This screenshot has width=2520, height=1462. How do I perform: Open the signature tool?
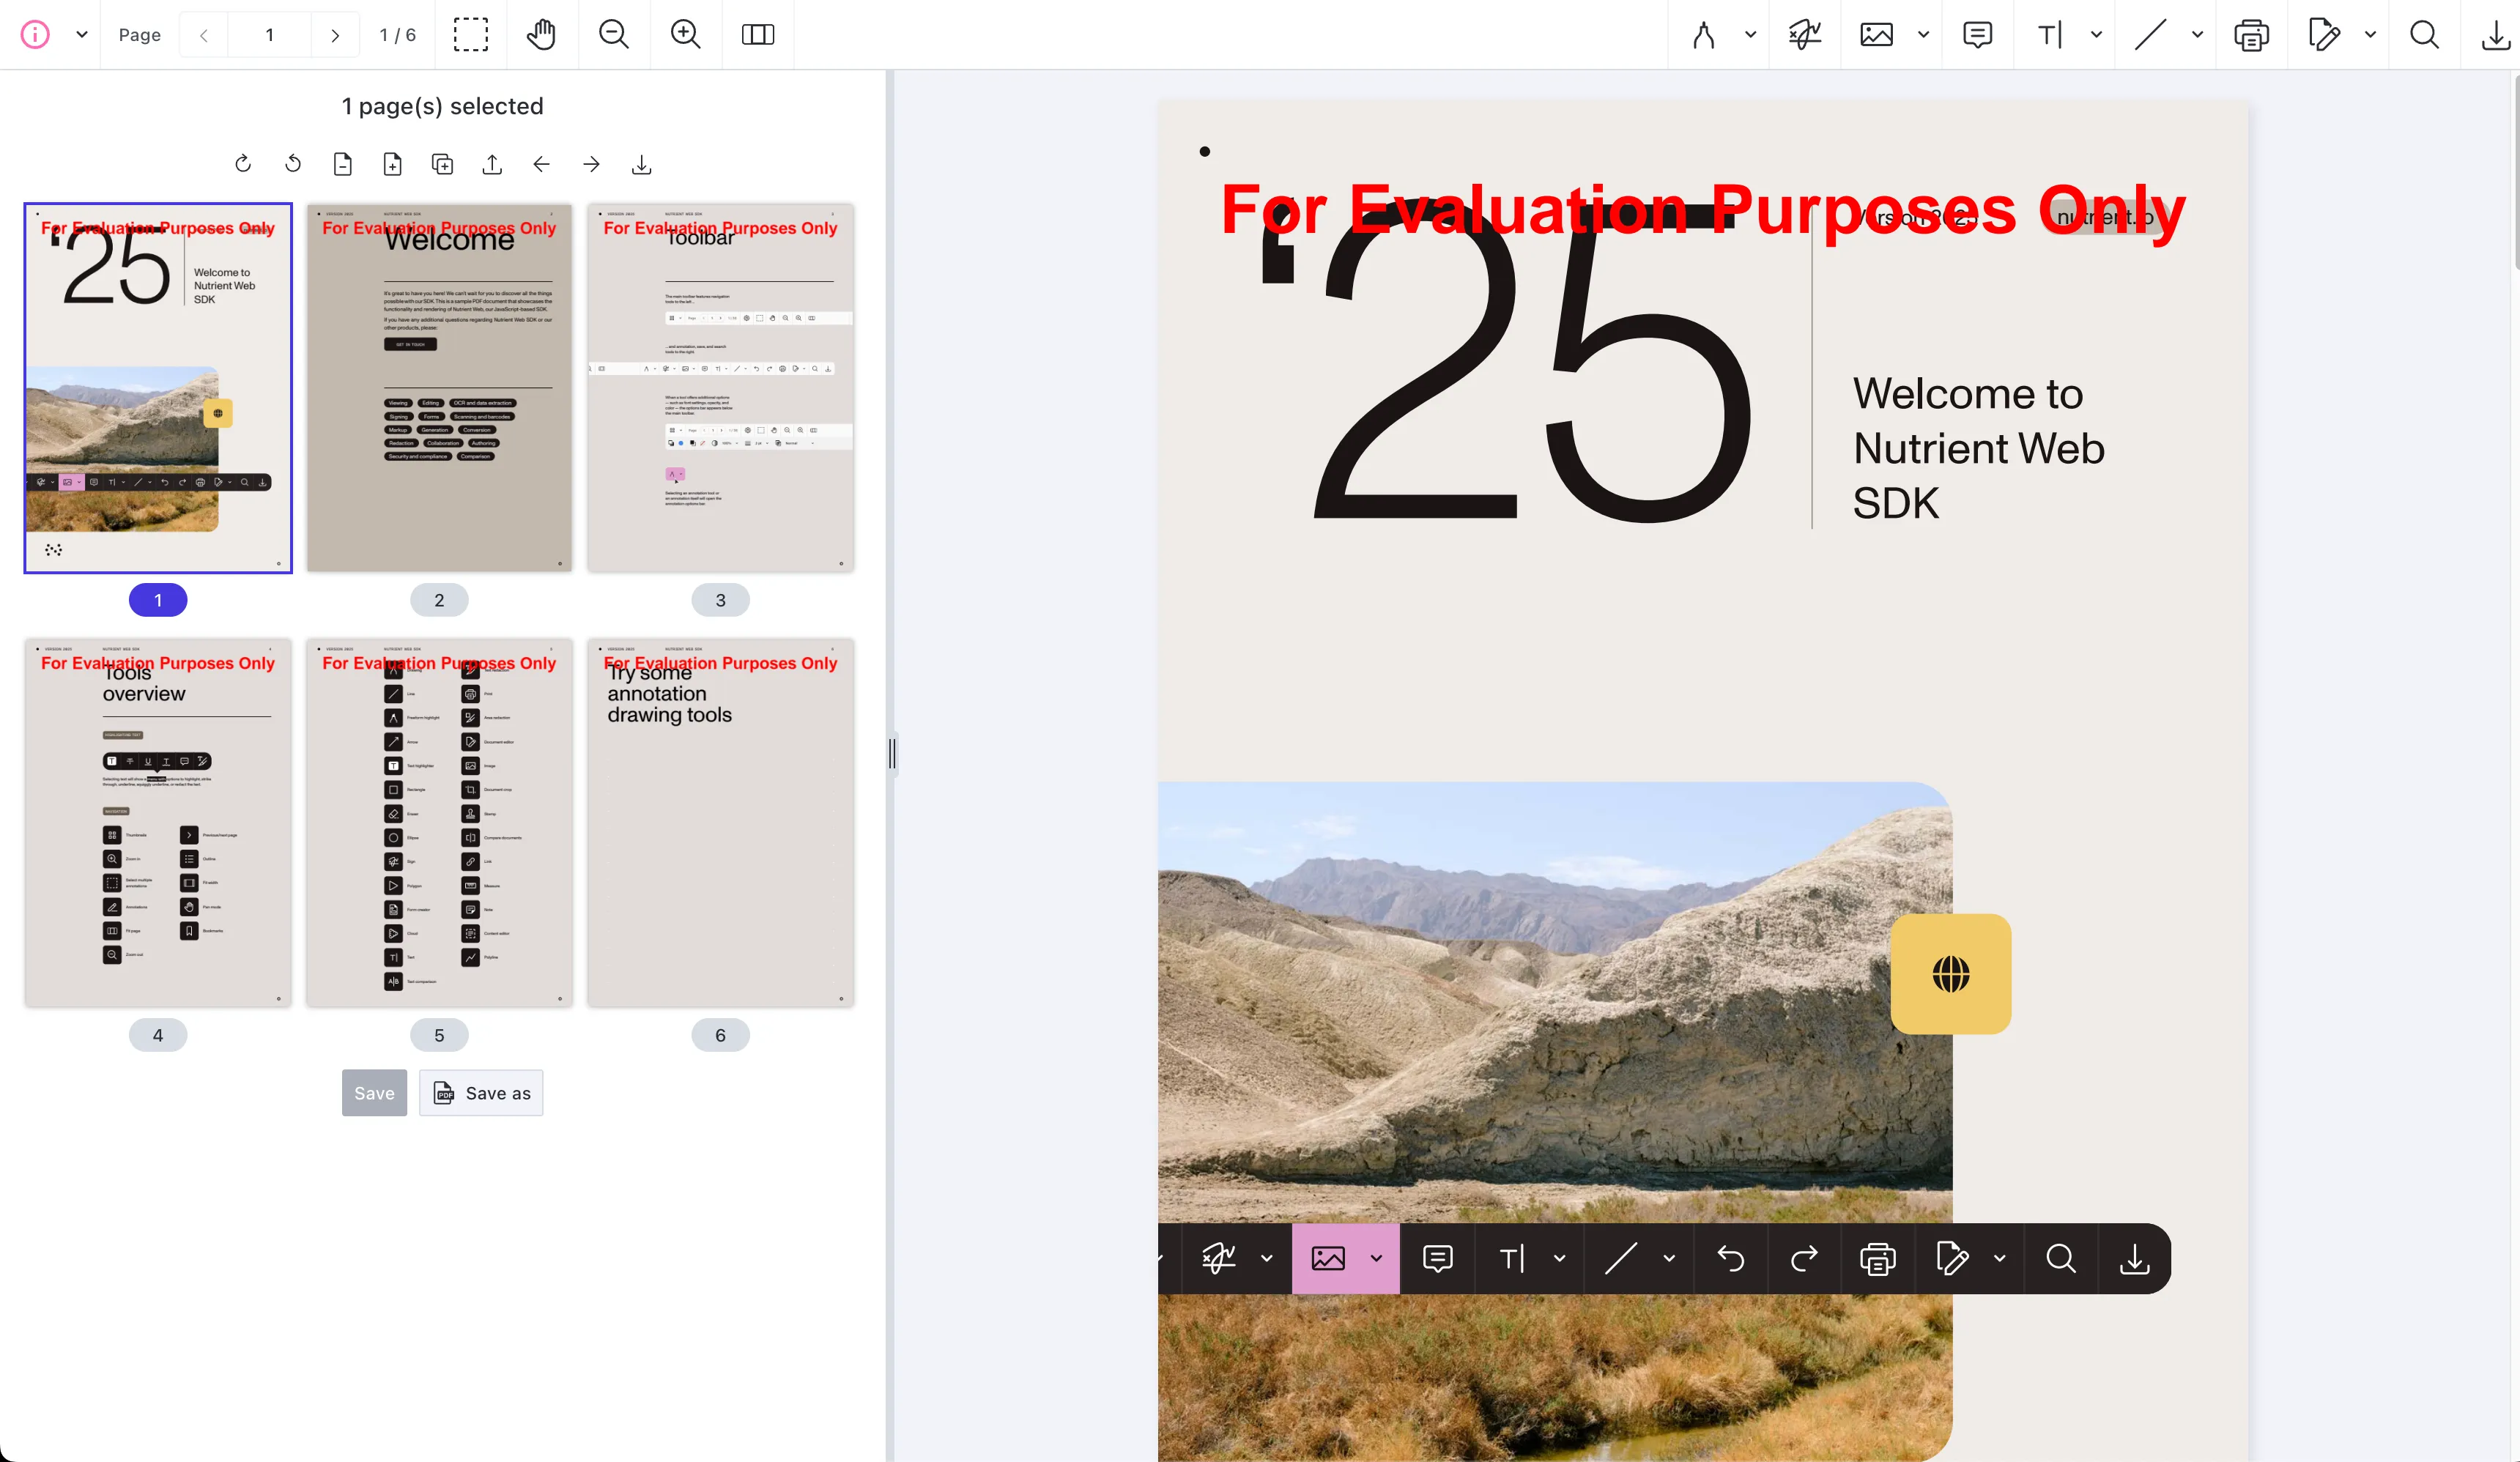[1805, 35]
